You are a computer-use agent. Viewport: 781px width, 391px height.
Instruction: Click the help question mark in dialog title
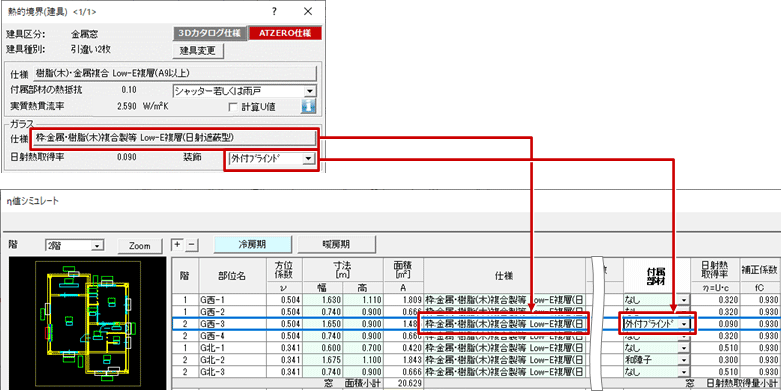point(273,11)
